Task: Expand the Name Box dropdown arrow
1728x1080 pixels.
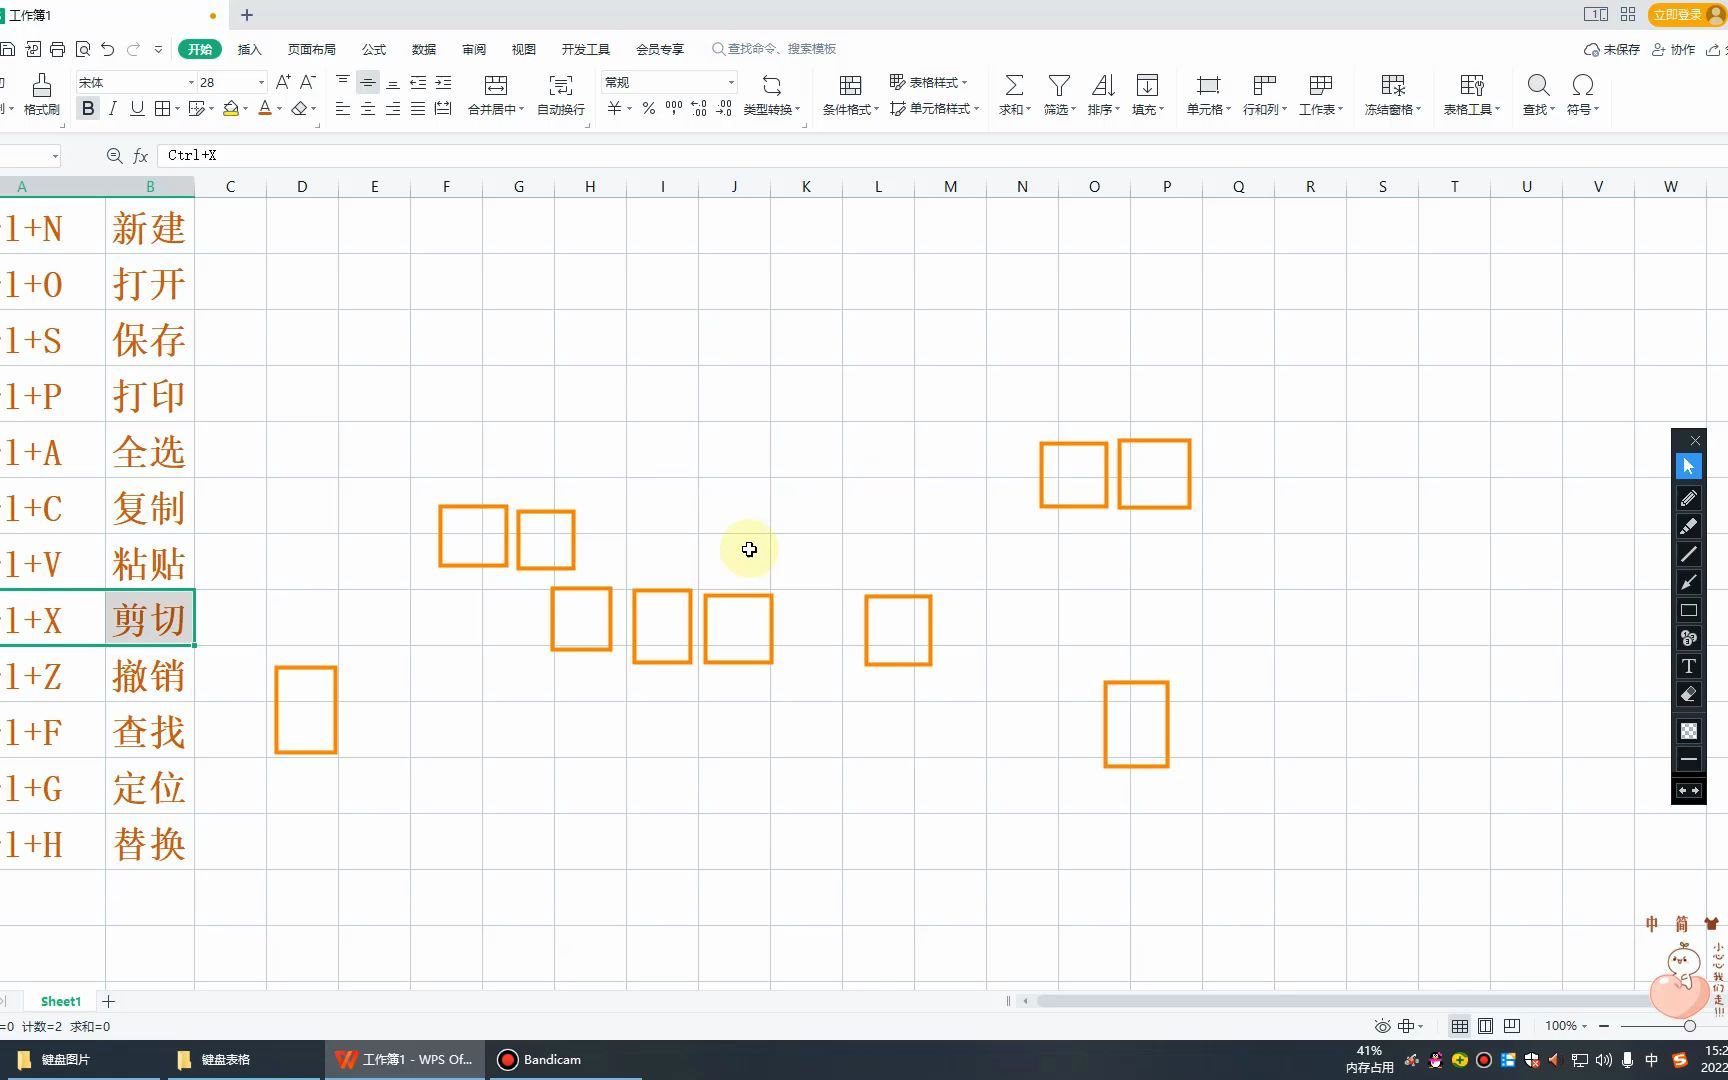Action: click(x=55, y=155)
